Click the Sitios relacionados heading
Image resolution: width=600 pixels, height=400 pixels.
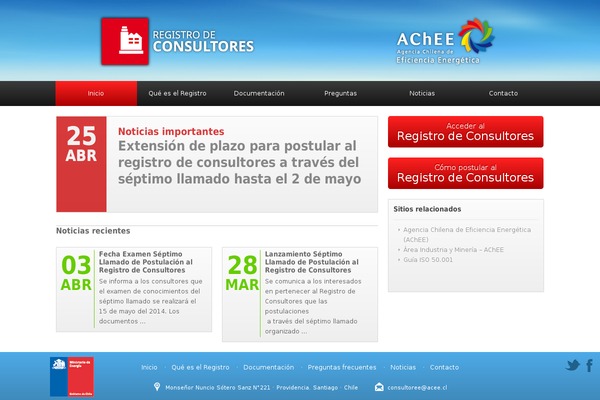pyautogui.click(x=427, y=209)
